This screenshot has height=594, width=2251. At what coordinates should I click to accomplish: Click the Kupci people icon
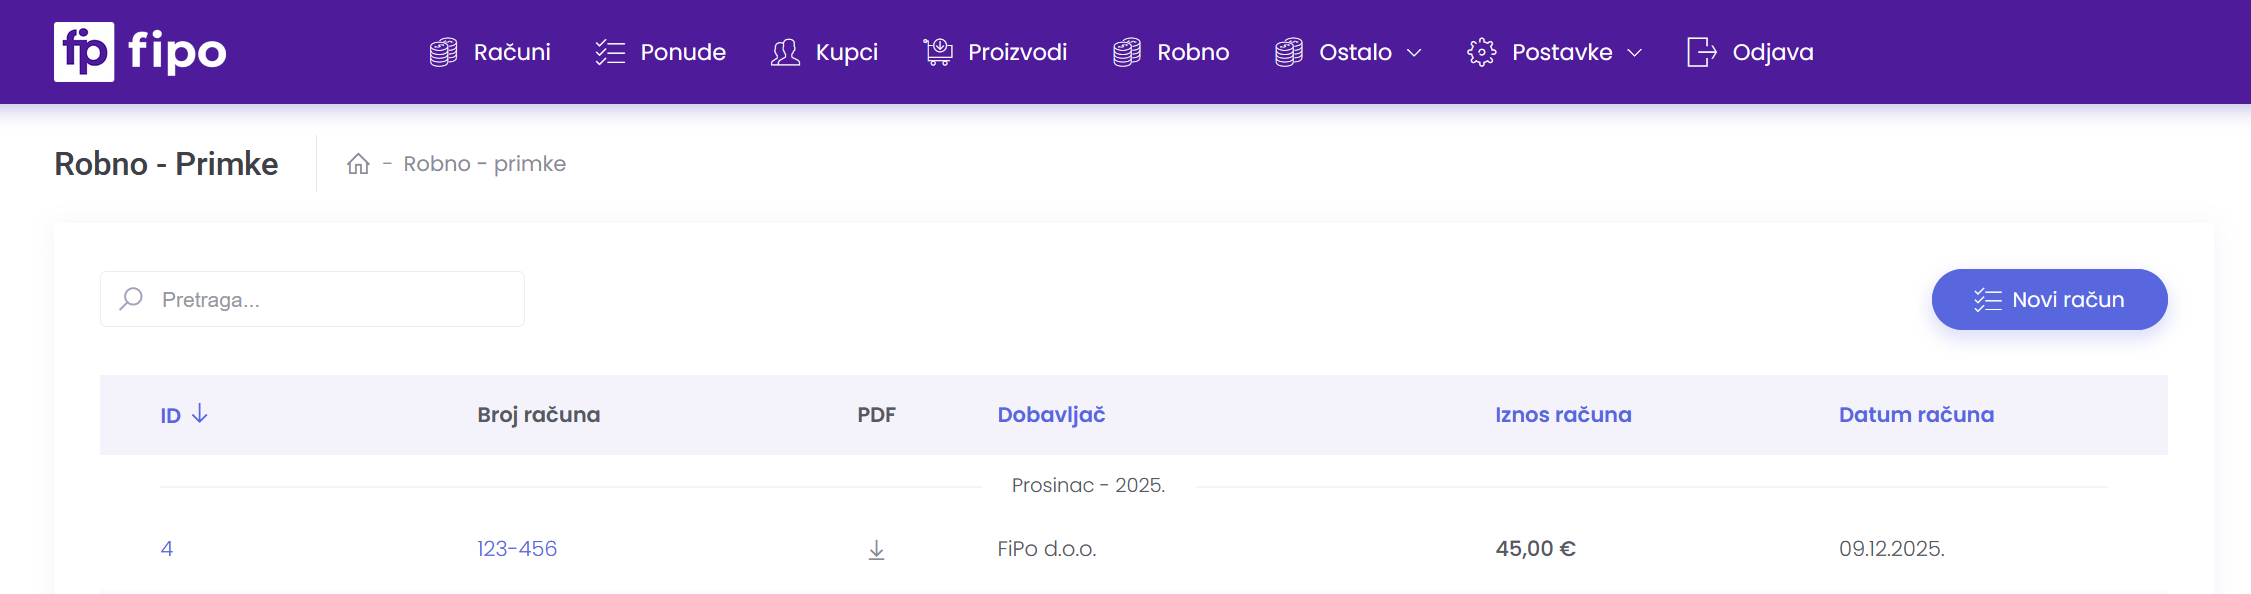pos(785,52)
